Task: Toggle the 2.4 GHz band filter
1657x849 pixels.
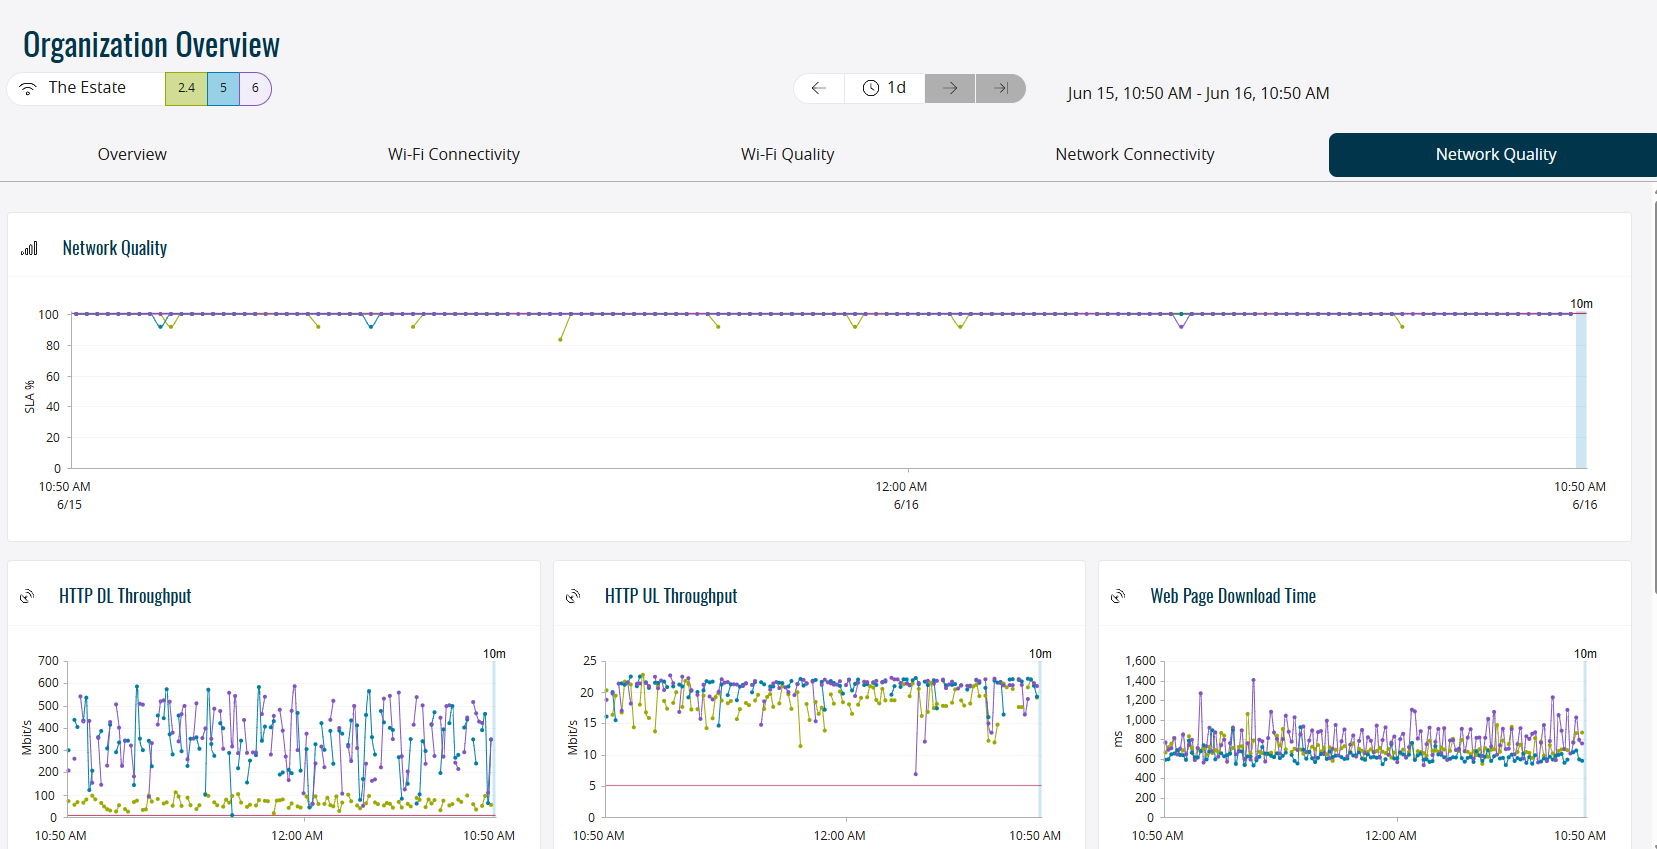Action: coord(186,88)
